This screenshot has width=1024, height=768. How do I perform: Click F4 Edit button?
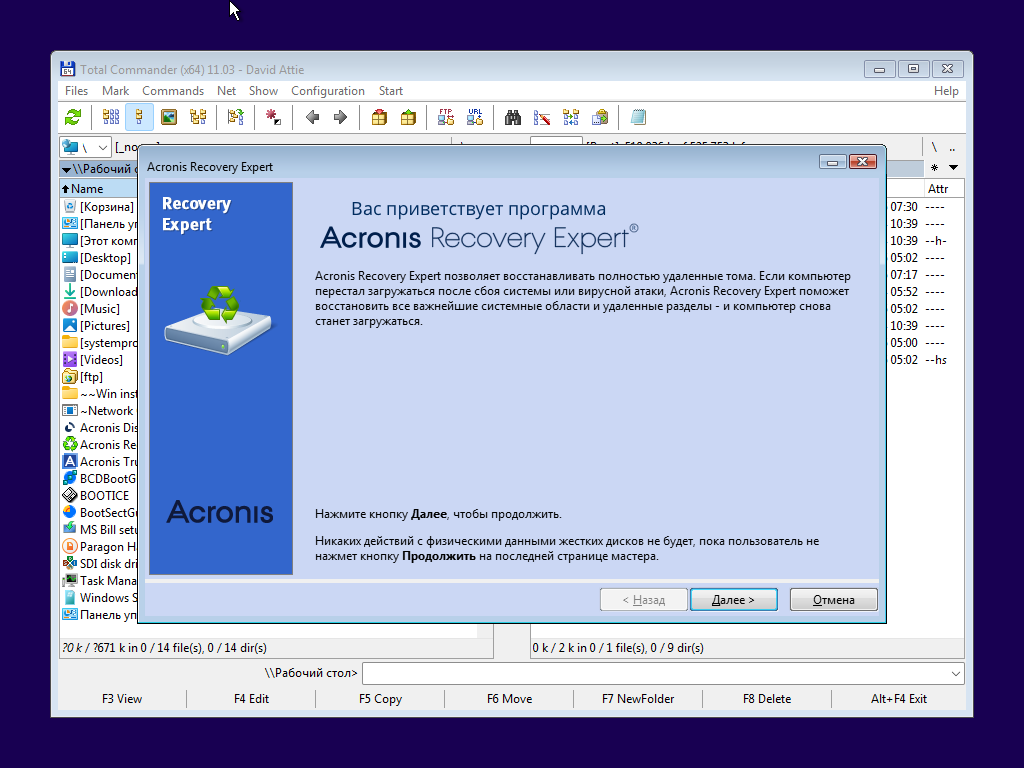(x=251, y=699)
